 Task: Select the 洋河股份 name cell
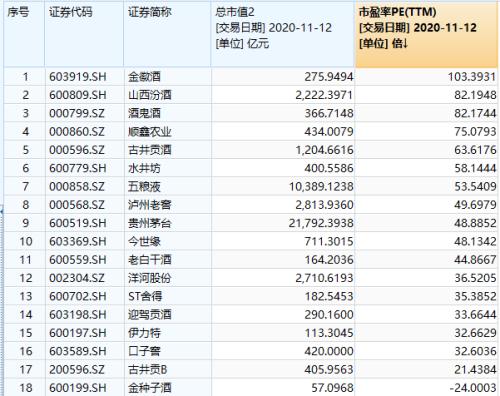pos(167,278)
